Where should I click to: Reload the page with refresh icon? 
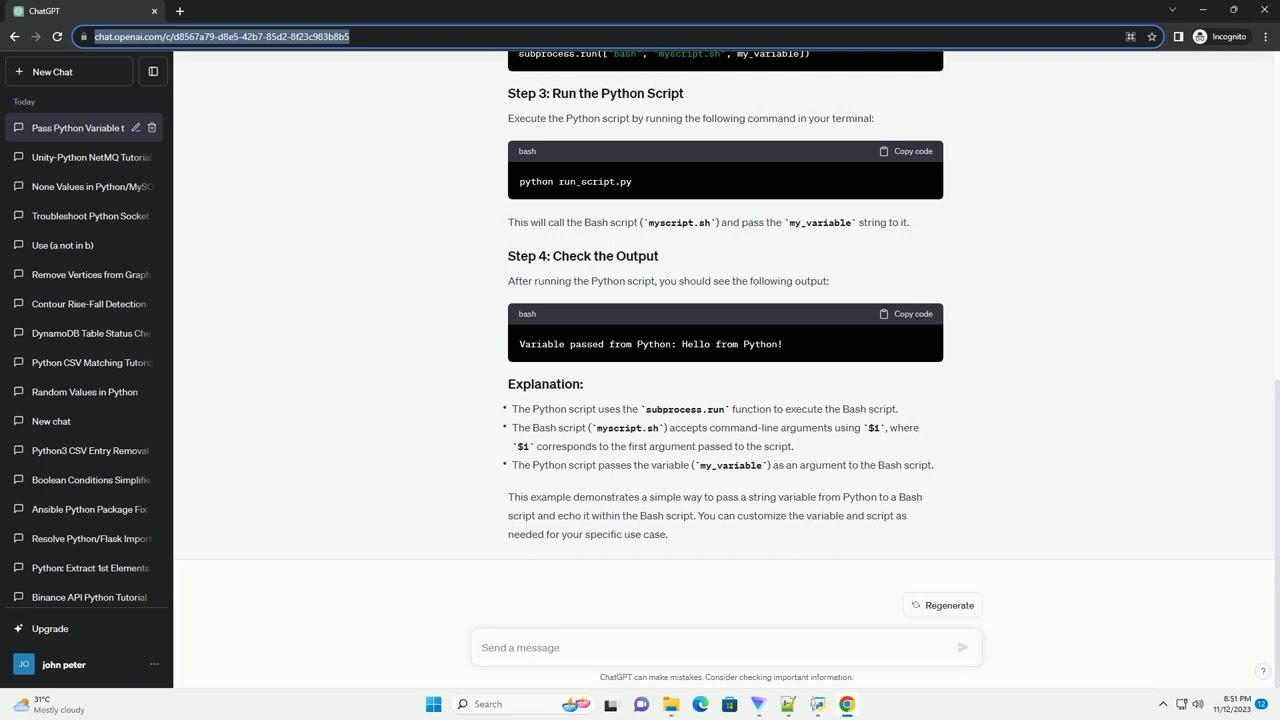click(57, 37)
